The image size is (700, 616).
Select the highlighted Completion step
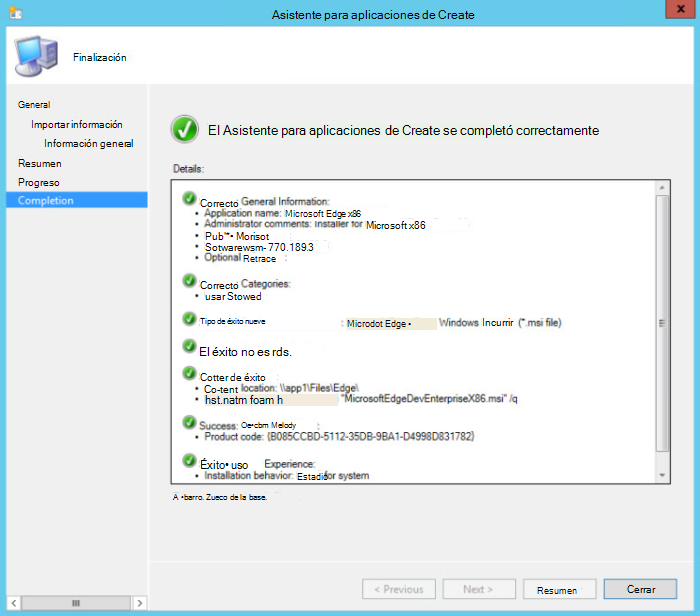(77, 200)
